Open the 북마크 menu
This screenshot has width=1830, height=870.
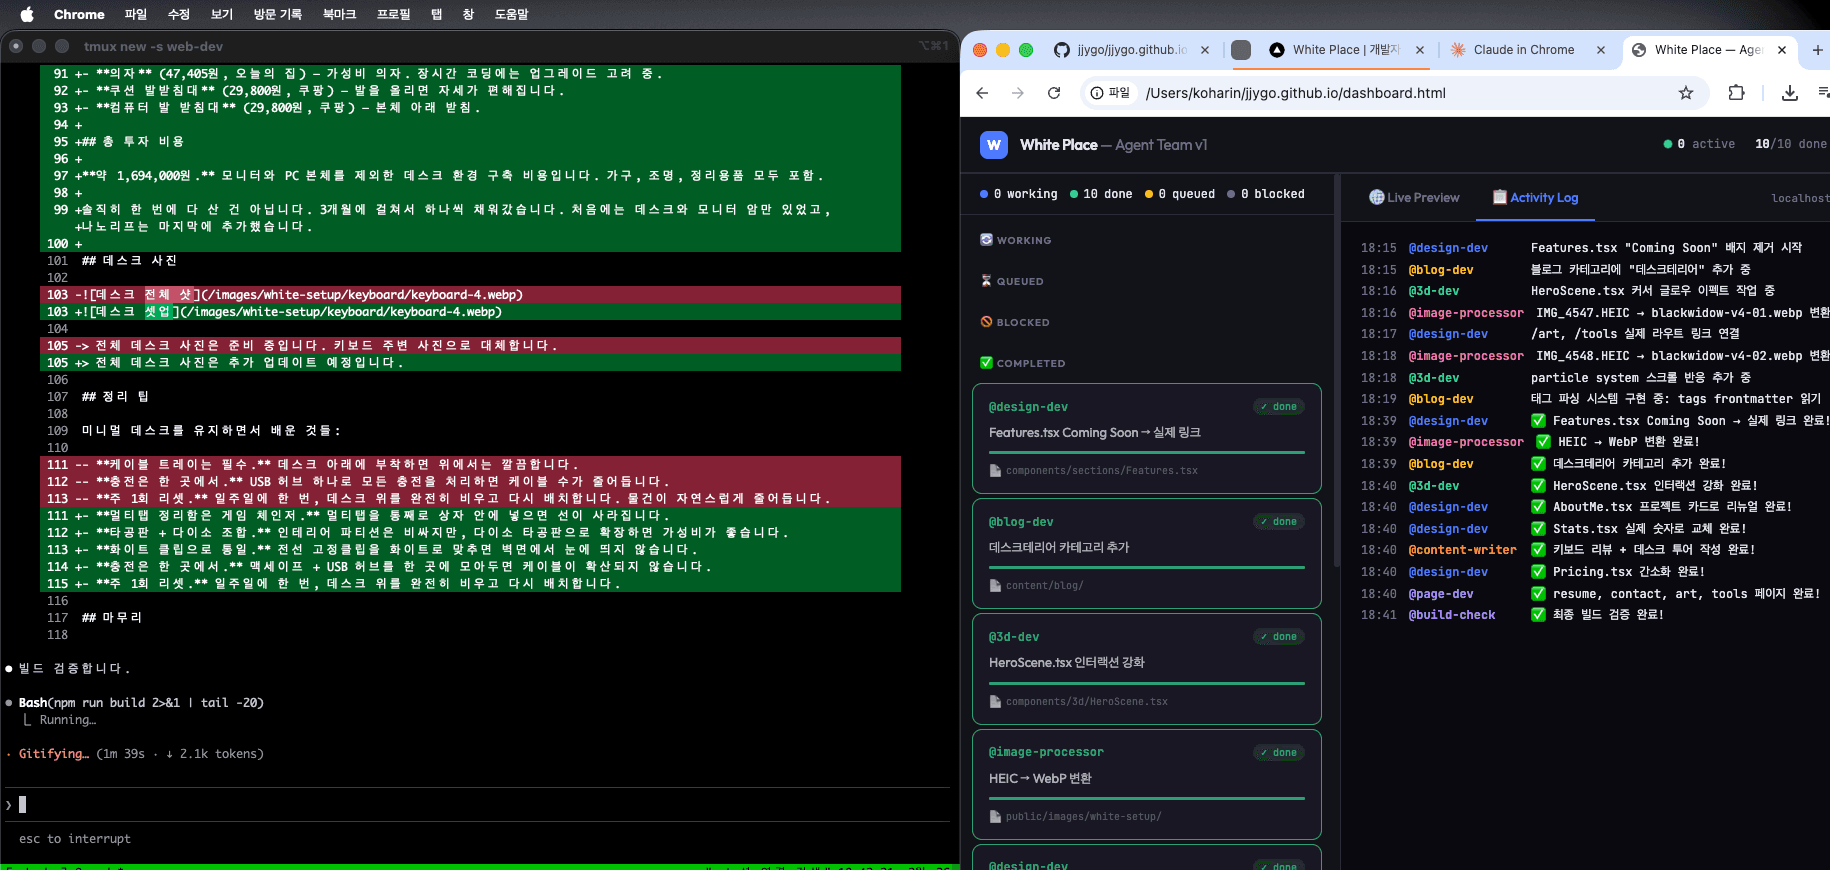(x=339, y=14)
